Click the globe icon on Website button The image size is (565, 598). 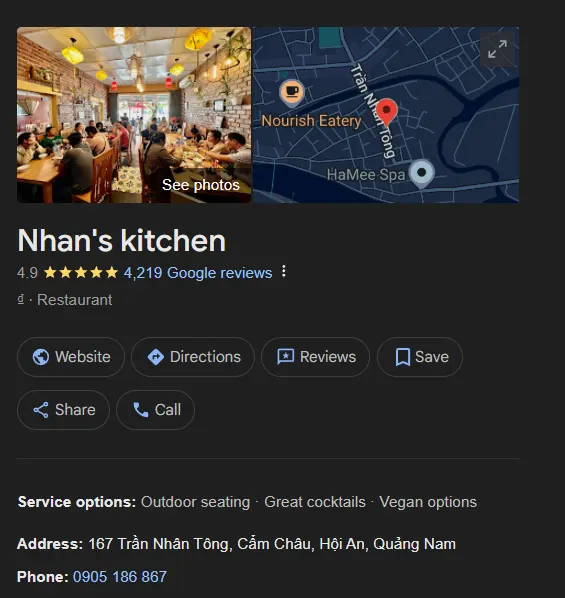[40, 357]
